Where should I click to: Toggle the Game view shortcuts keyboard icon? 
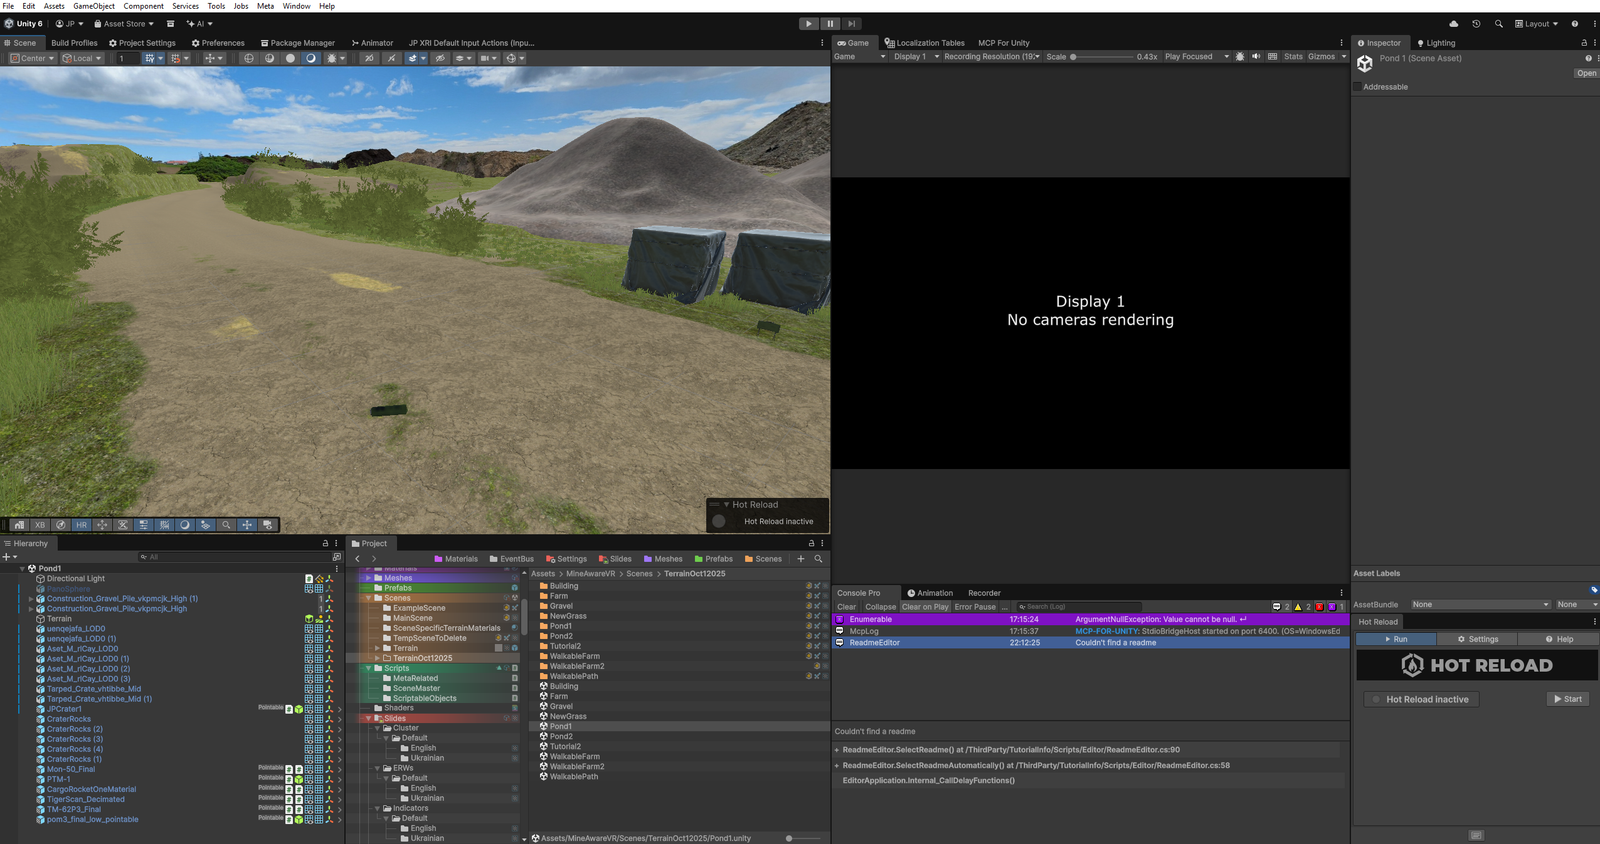[1272, 57]
